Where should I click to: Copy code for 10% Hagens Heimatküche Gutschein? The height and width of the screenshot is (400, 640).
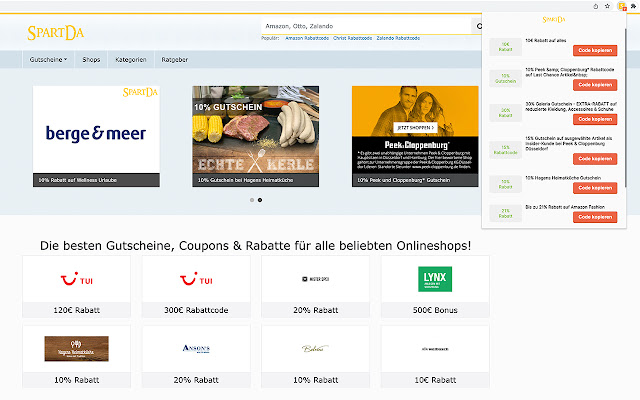tap(595, 188)
